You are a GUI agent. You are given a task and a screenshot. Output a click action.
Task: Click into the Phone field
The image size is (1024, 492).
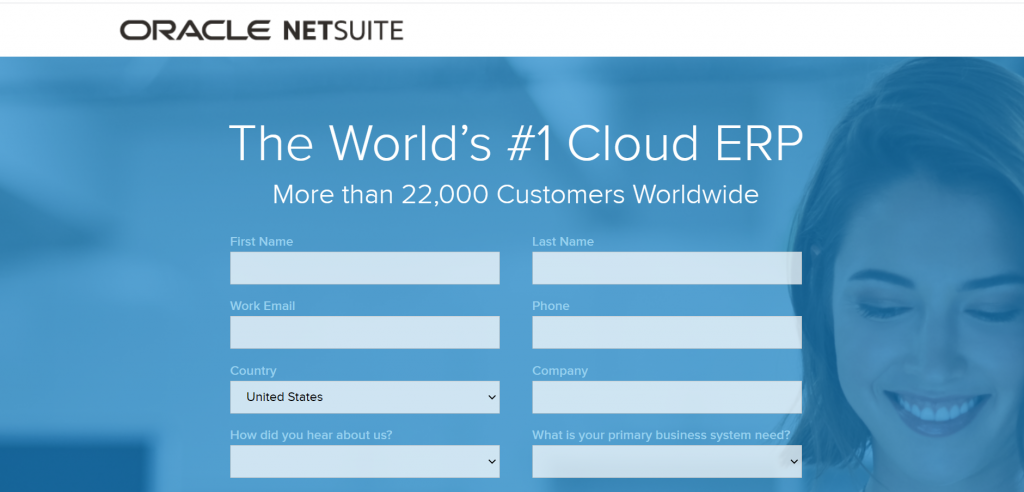(667, 333)
